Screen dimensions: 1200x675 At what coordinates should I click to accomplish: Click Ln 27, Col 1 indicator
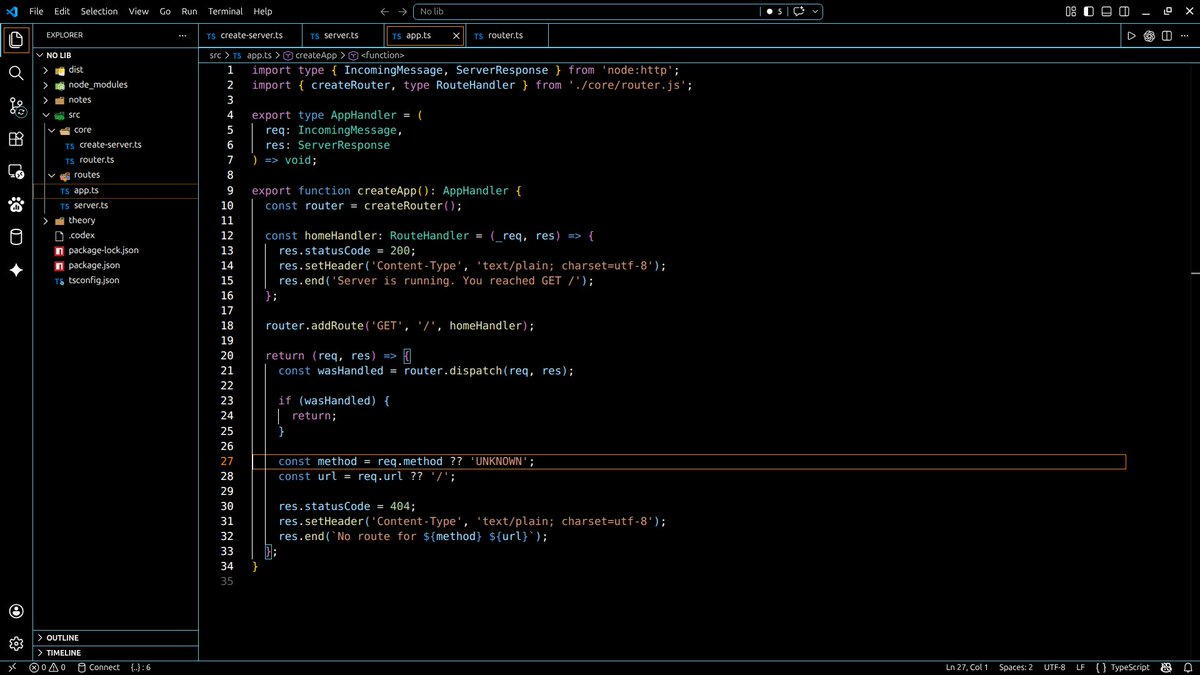point(967,667)
